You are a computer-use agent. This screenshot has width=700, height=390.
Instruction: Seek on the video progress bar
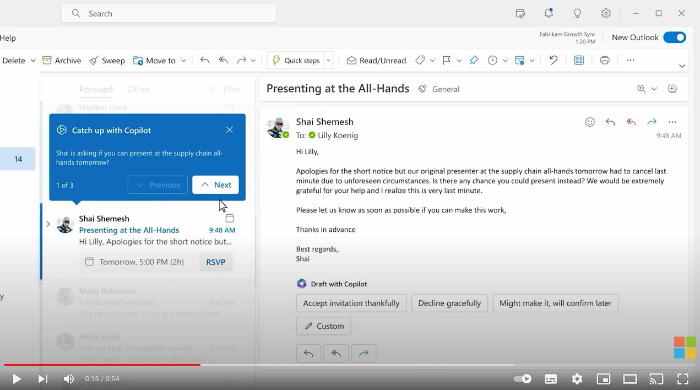pyautogui.click(x=350, y=365)
